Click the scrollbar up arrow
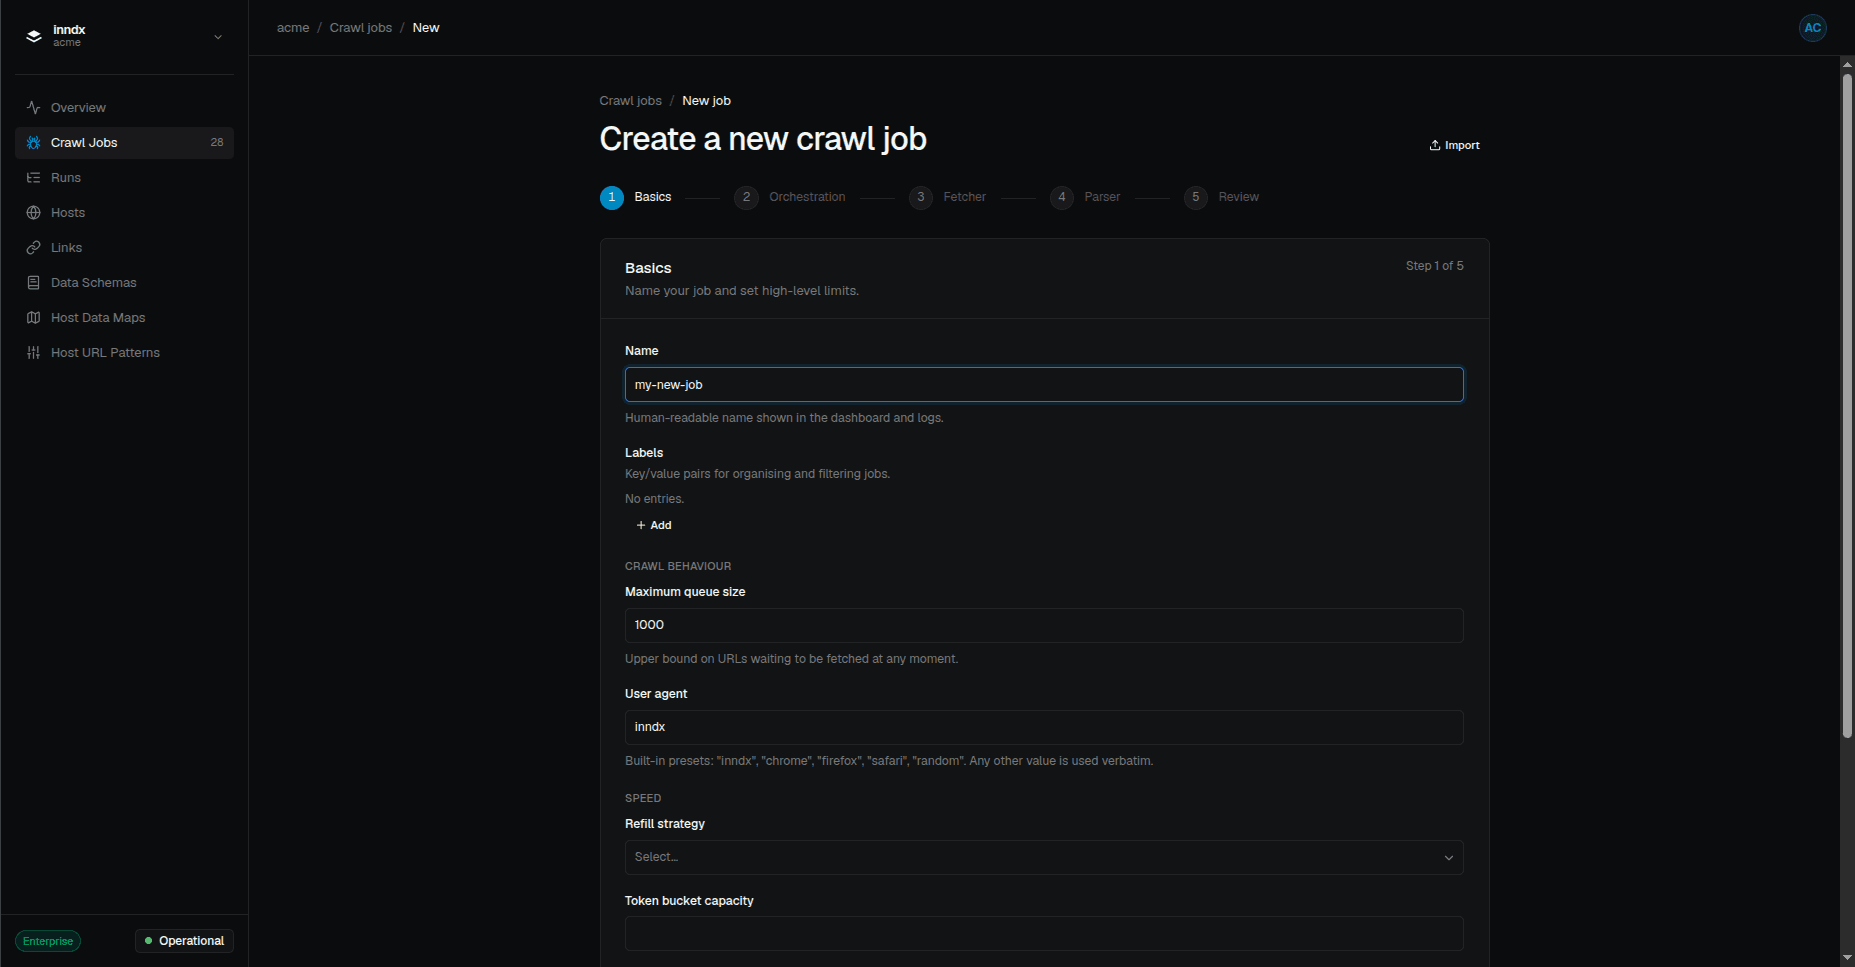This screenshot has height=967, width=1855. coord(1847,64)
